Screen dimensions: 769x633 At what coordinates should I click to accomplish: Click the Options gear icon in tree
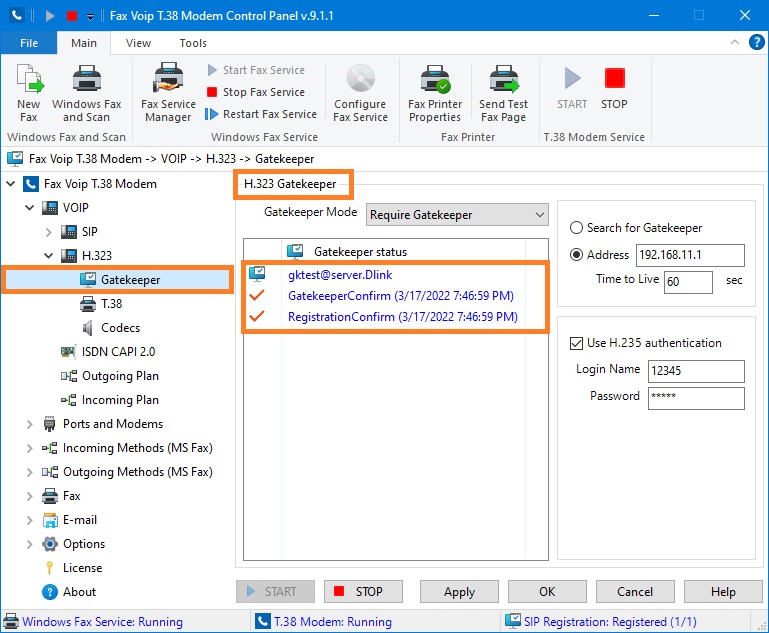tap(50, 544)
